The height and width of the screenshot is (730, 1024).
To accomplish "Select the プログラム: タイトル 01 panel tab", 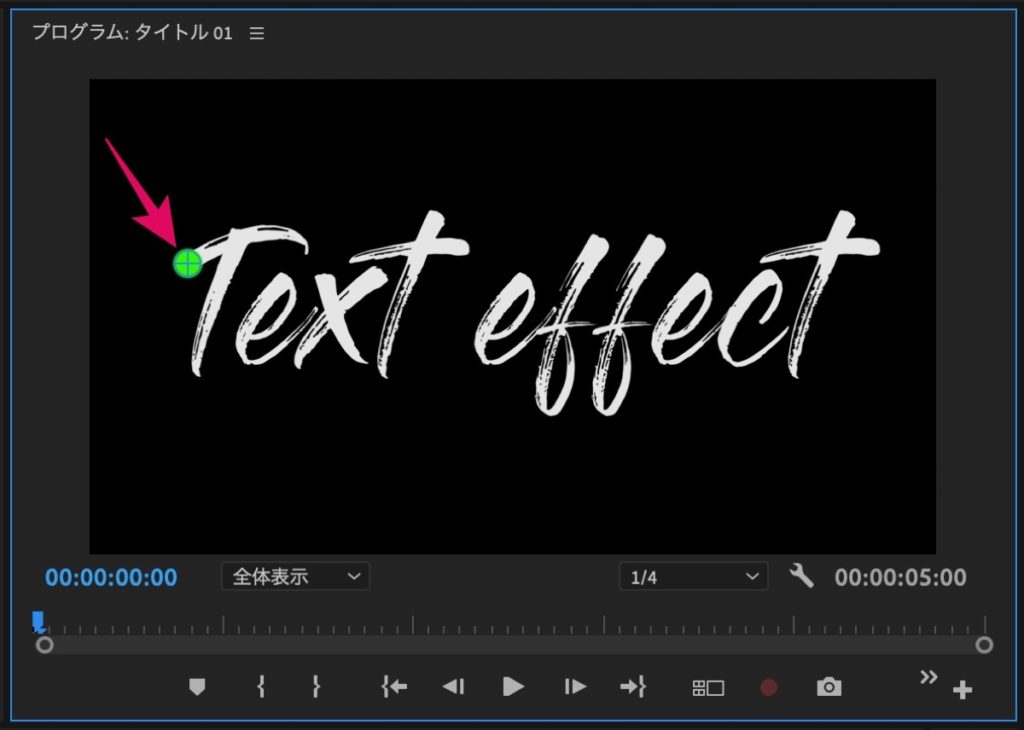I will (x=133, y=33).
